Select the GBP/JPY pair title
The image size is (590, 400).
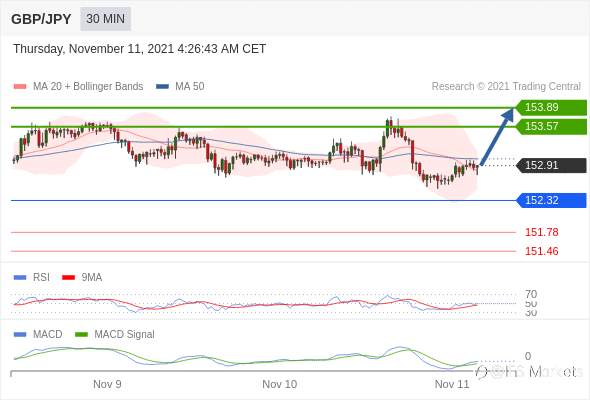(x=41, y=19)
